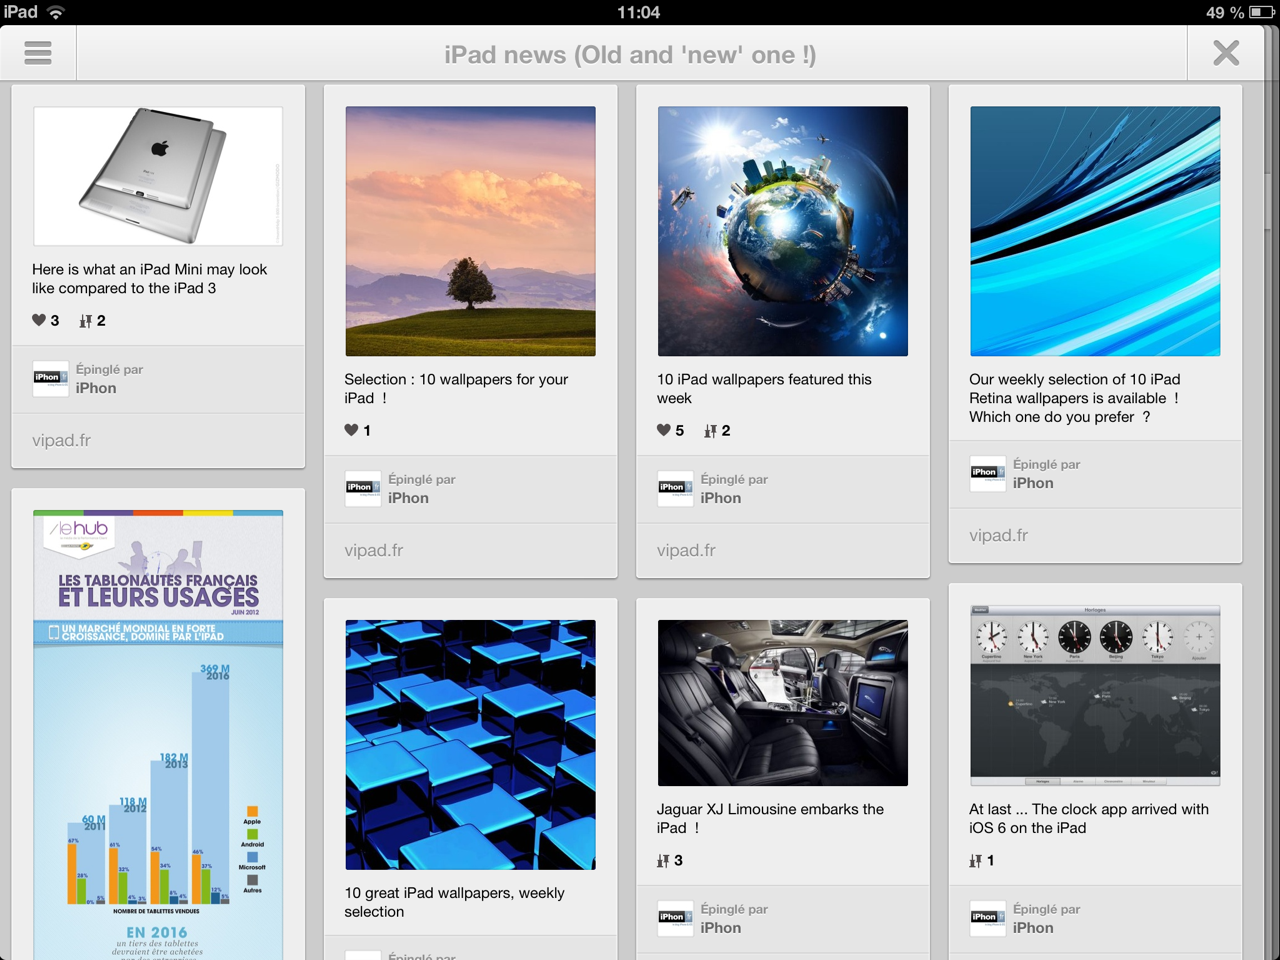Tap '10 great iPad wallpapers, weekly selection' caption

click(454, 902)
